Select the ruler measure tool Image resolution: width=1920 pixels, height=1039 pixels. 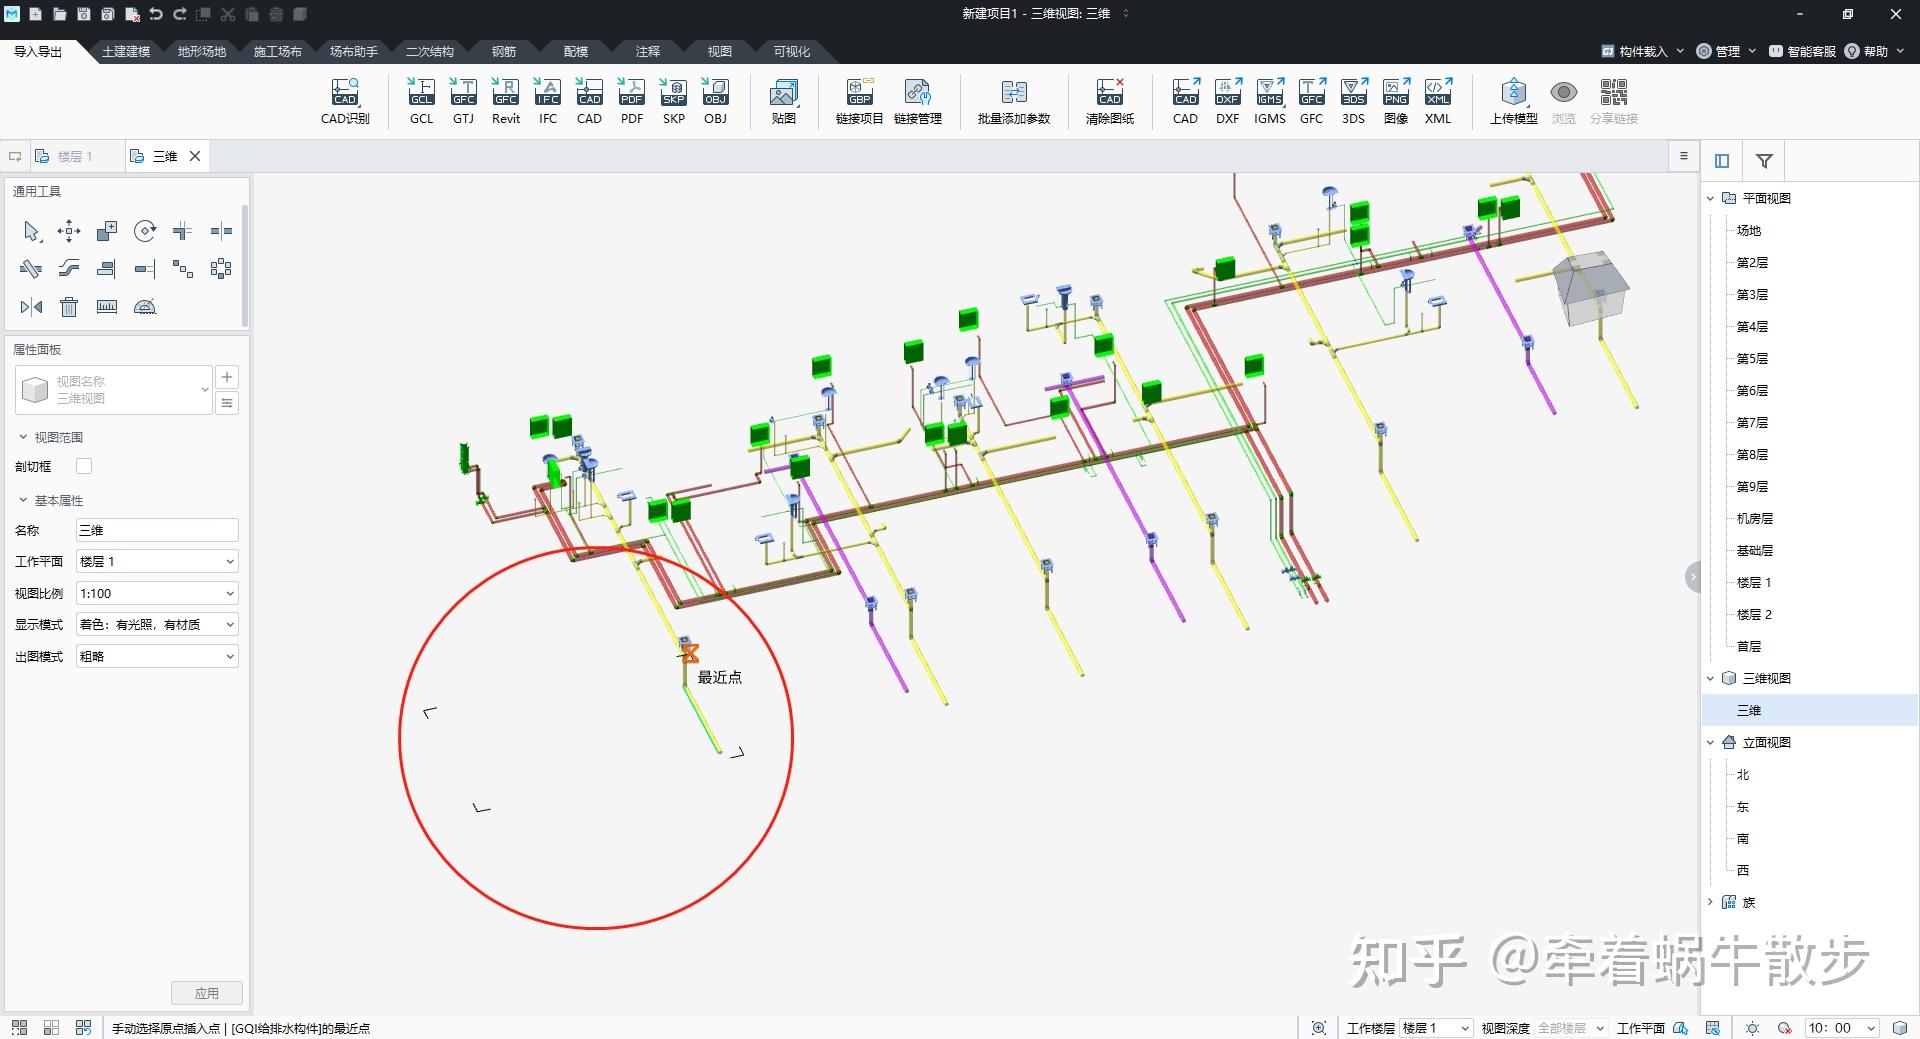coord(107,307)
